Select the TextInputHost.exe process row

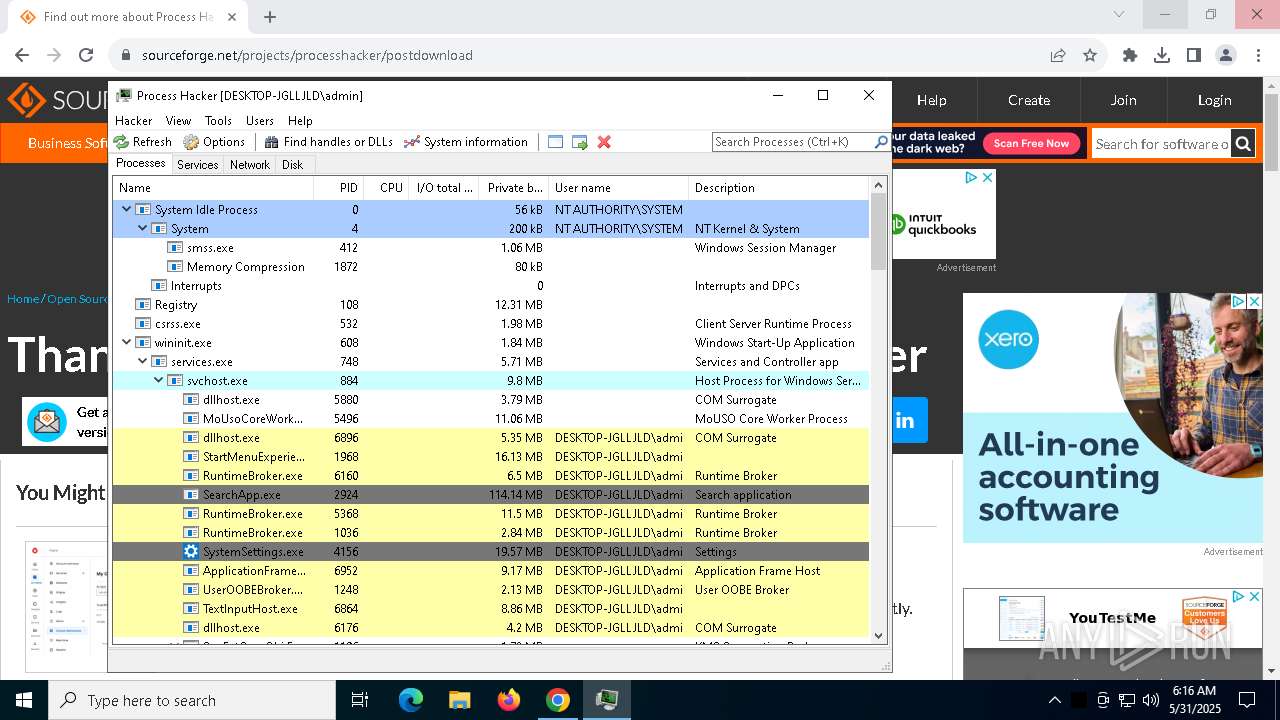tap(490, 608)
